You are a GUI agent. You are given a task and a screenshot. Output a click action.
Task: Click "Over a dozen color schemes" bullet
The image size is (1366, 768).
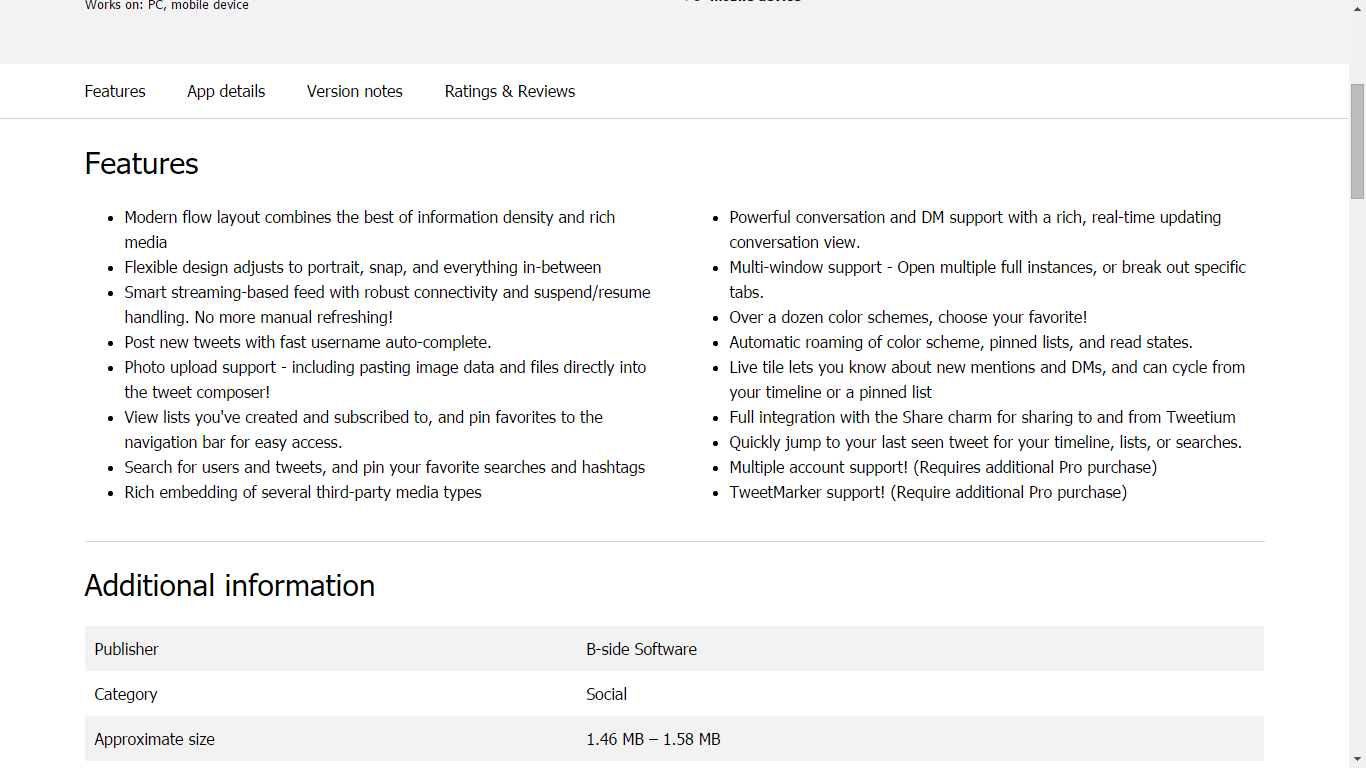click(908, 317)
